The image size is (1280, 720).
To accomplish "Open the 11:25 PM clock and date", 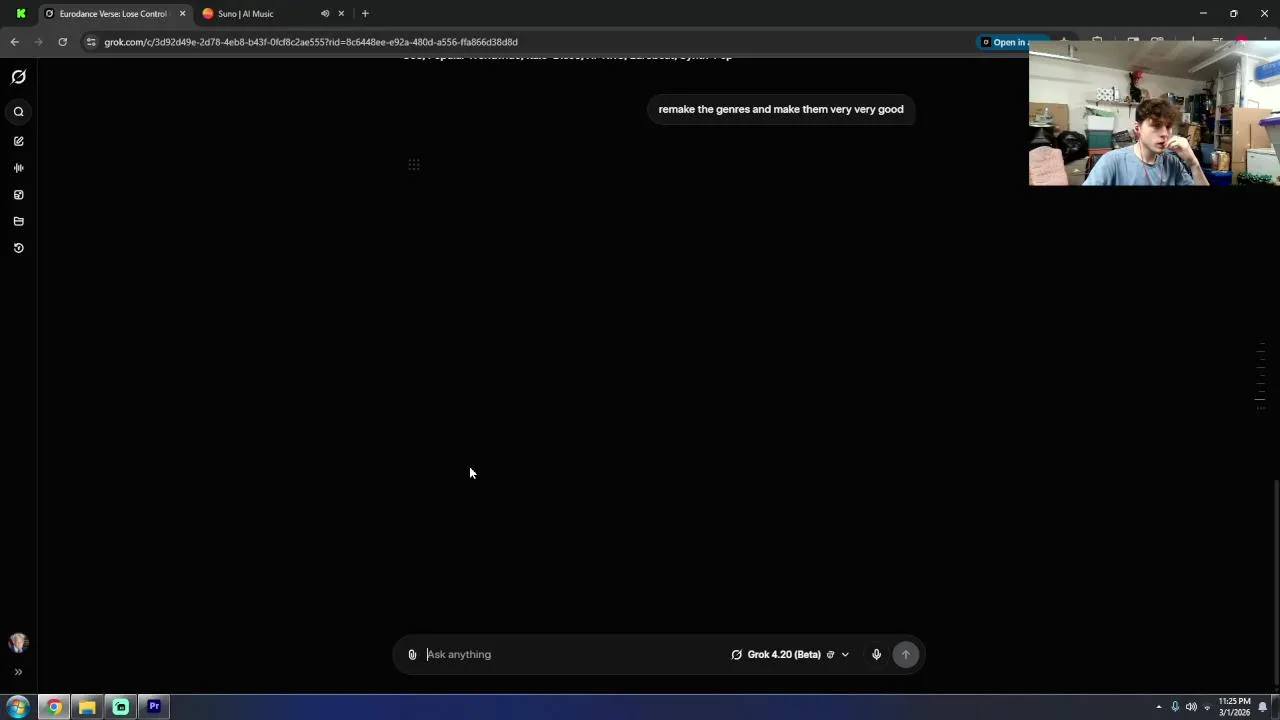I will tap(1234, 707).
